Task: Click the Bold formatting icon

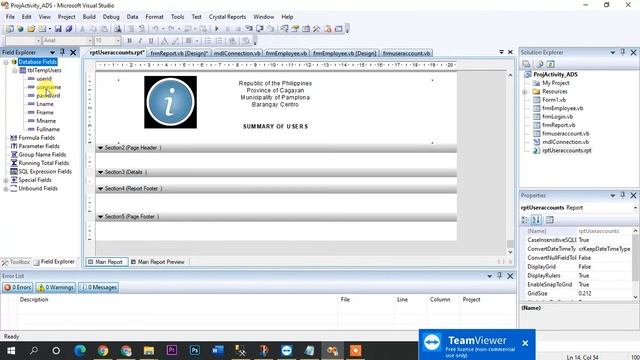Action: [x=129, y=40]
